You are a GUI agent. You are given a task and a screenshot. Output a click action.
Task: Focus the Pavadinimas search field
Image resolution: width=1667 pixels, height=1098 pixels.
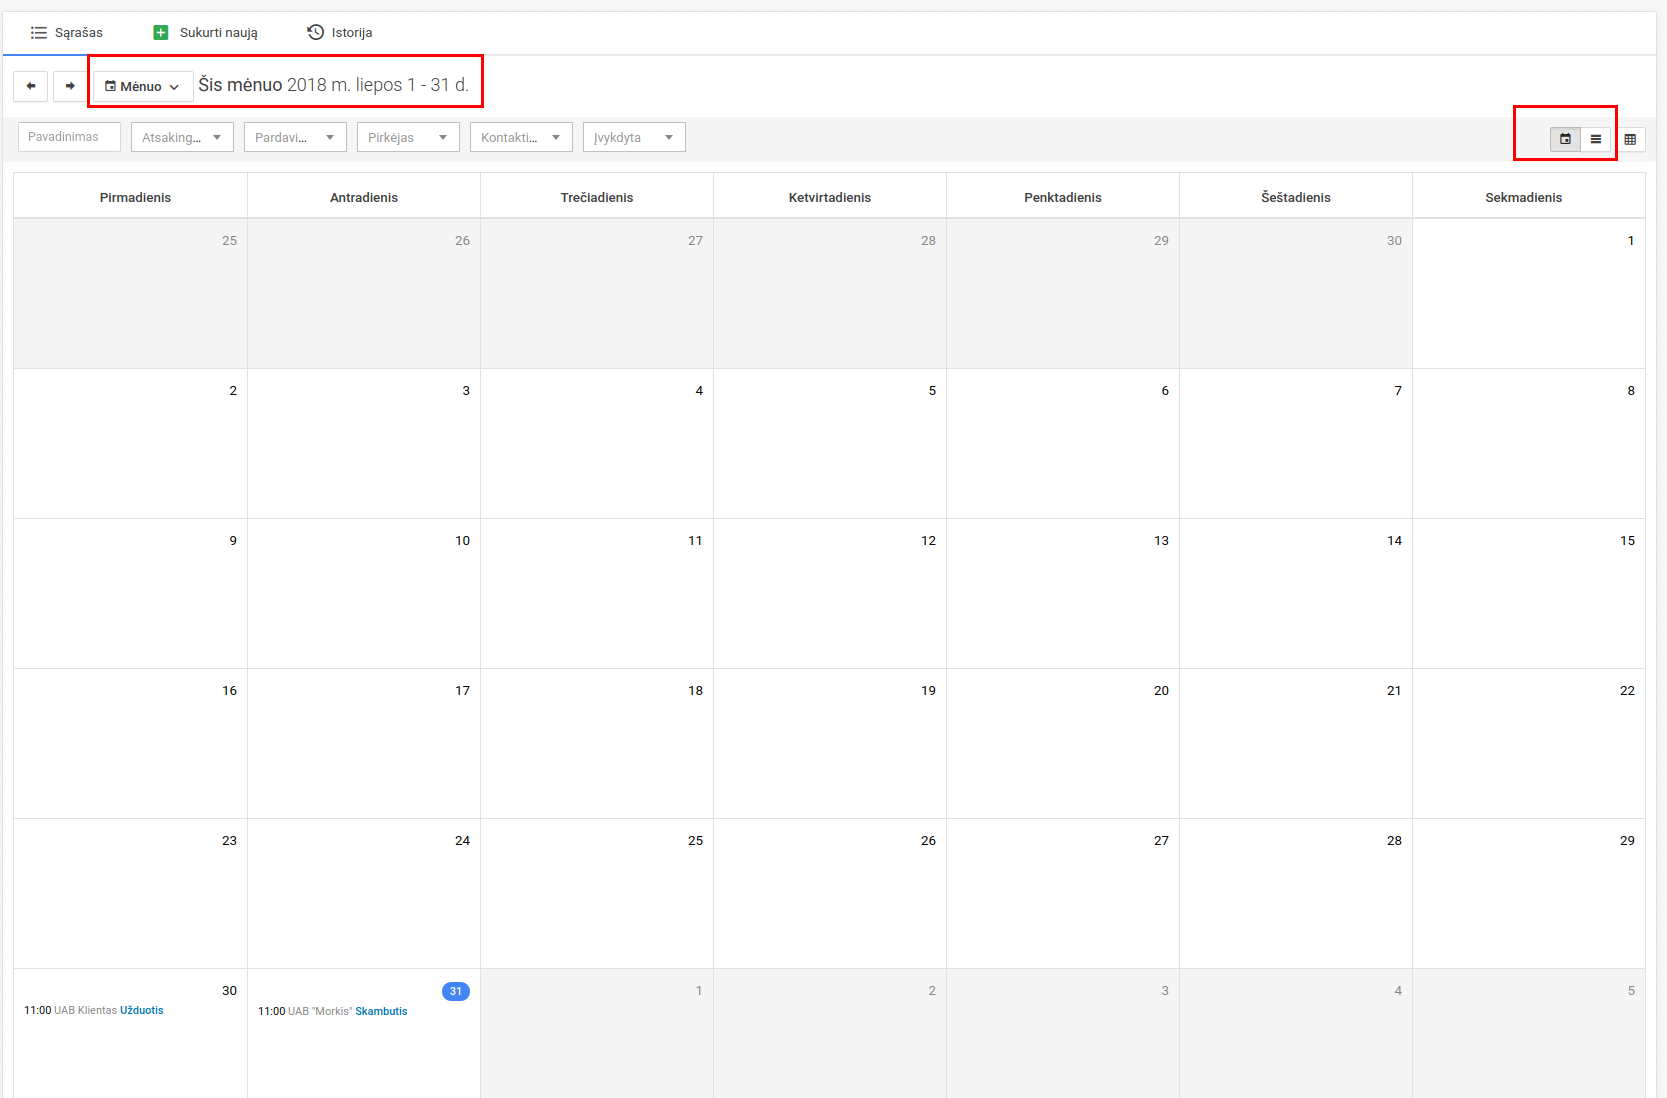click(x=69, y=137)
